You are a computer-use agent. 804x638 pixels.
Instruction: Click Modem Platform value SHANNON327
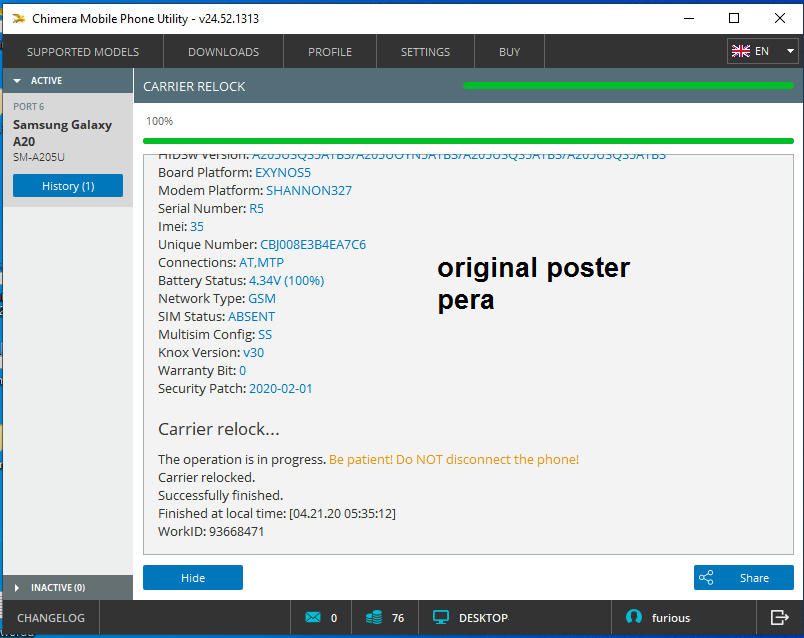coord(309,190)
